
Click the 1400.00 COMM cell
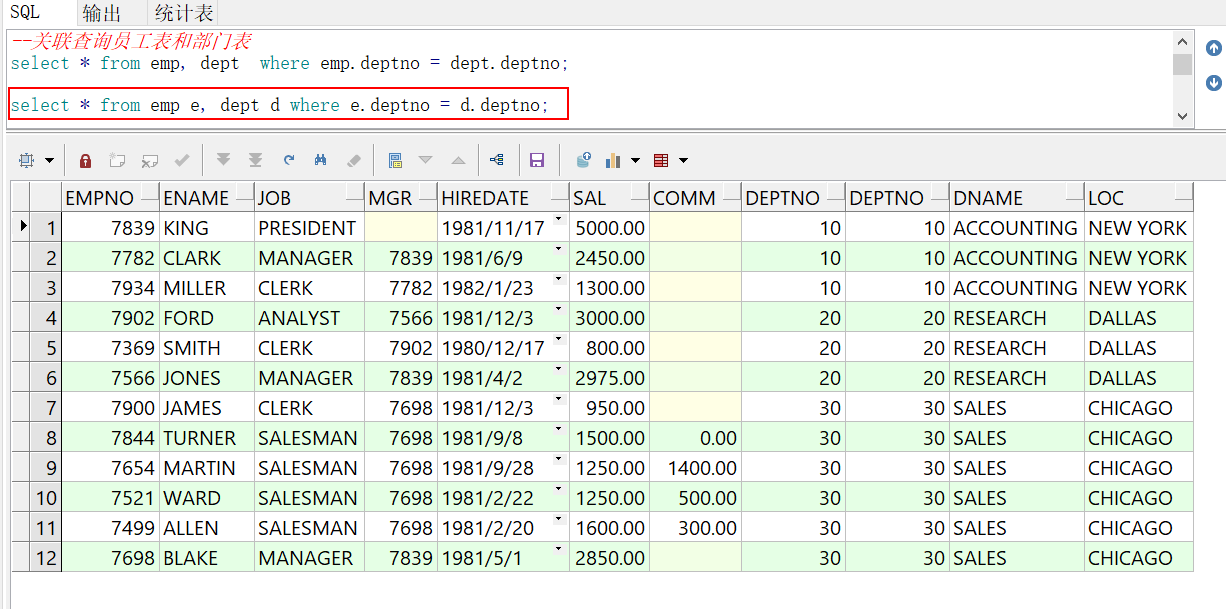click(x=695, y=467)
